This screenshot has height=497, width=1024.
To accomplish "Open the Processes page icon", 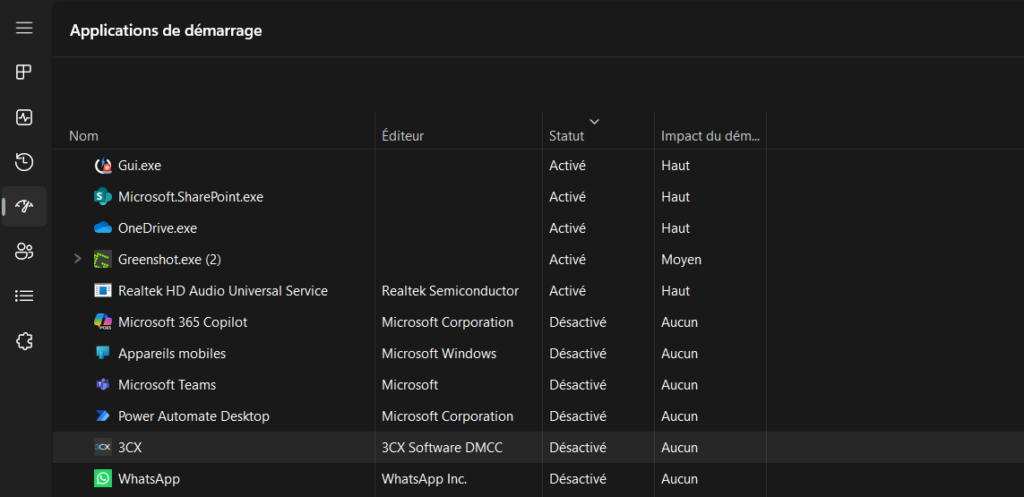I will point(25,72).
